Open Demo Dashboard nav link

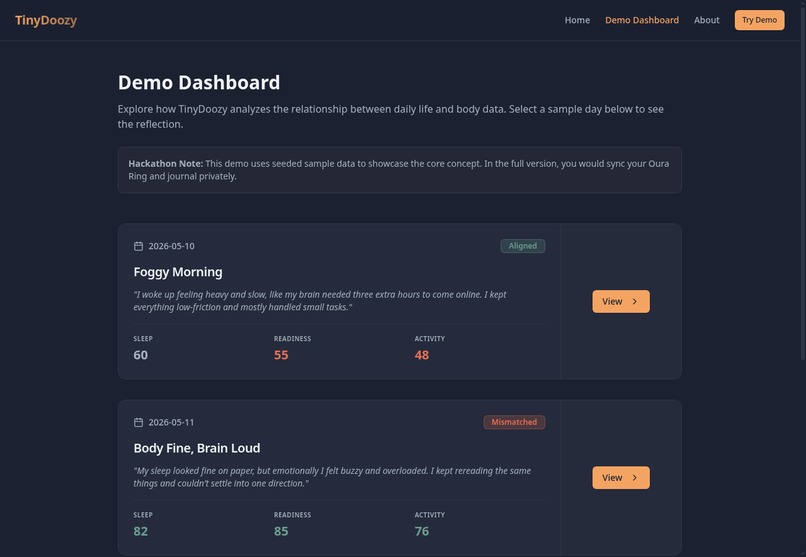[x=642, y=20]
